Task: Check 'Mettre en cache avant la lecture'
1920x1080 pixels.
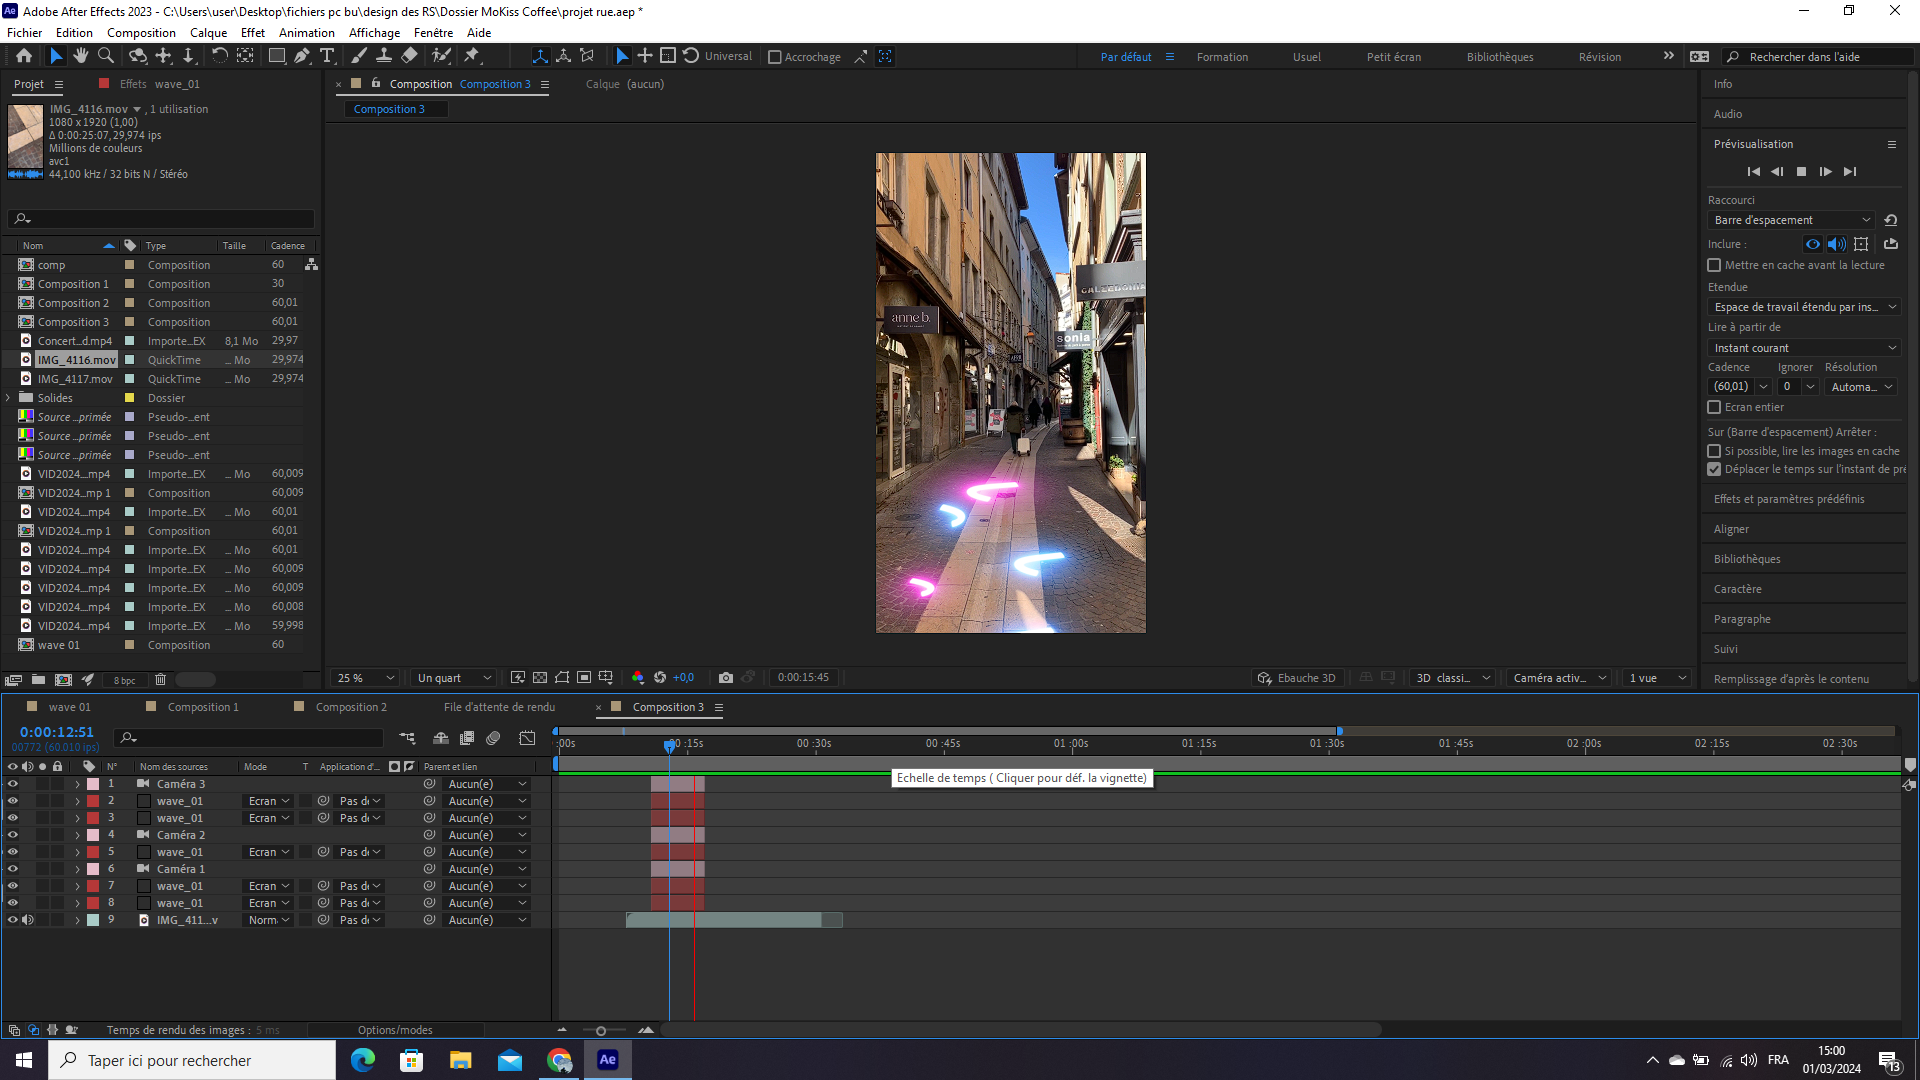Action: [1714, 265]
